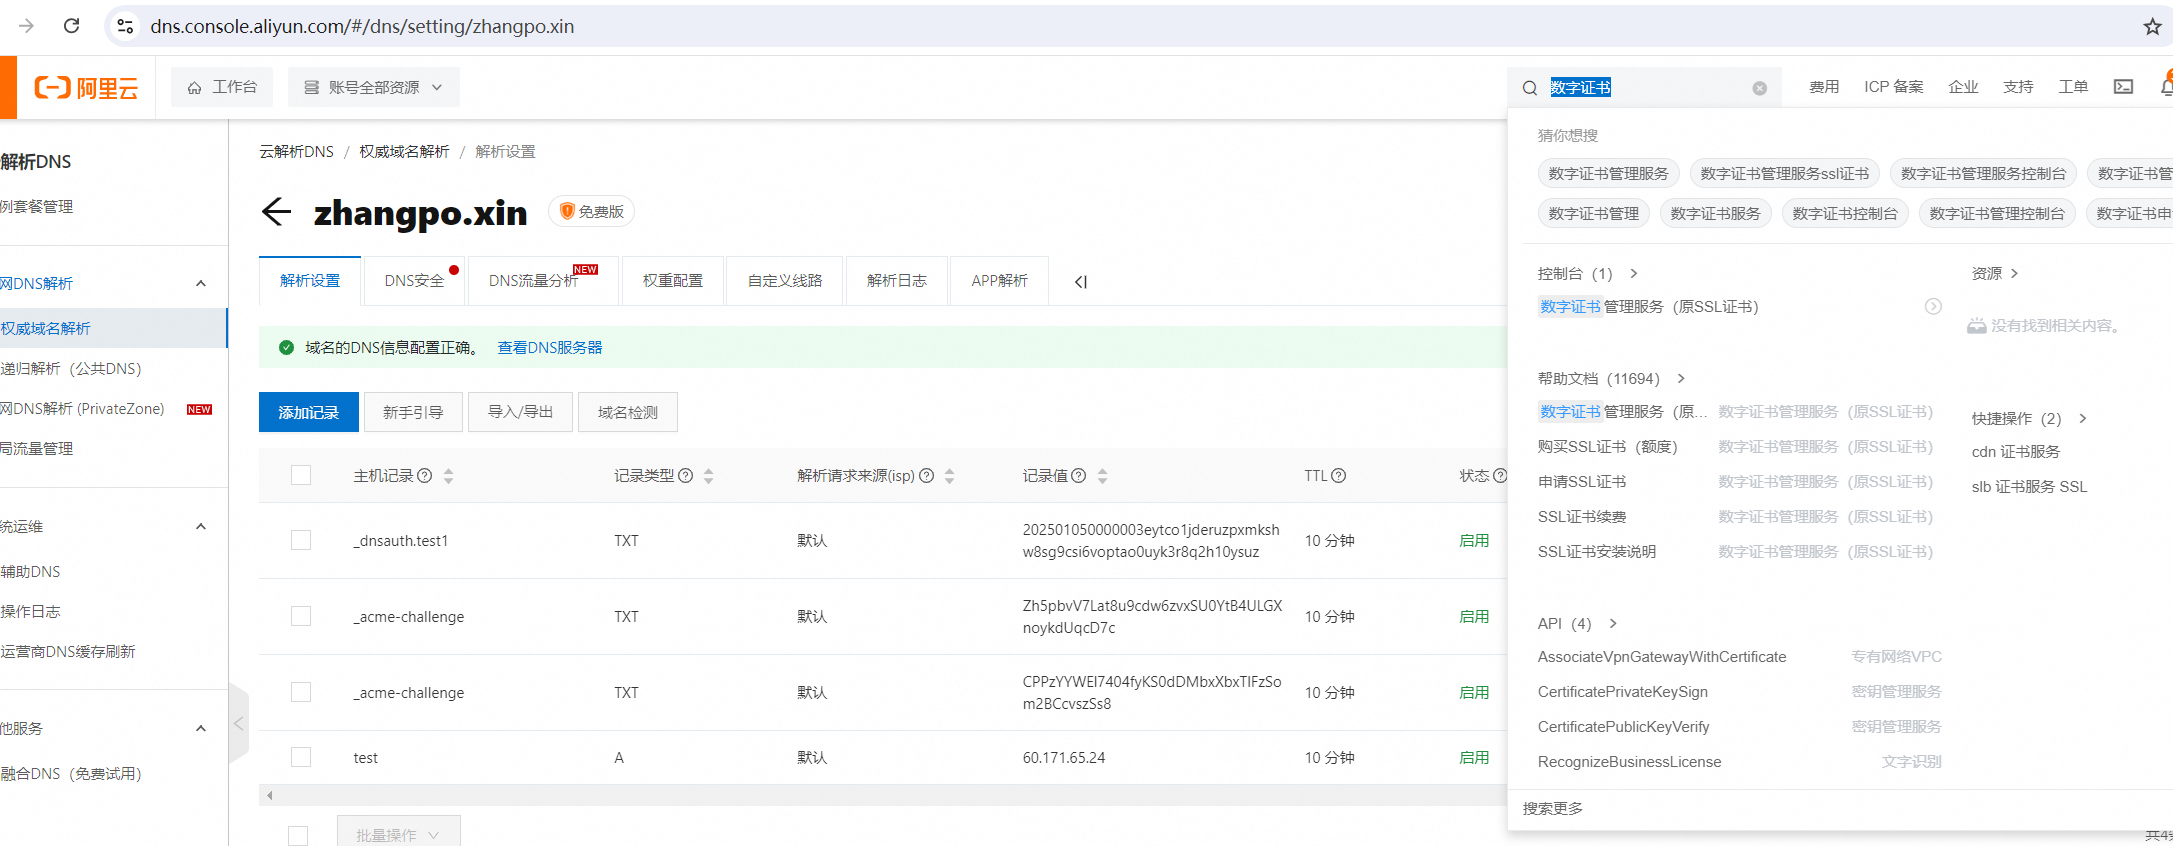Screen dimensions: 2173x846
Task: Go back using the arrow beside zhangpo.xin
Action: point(276,211)
